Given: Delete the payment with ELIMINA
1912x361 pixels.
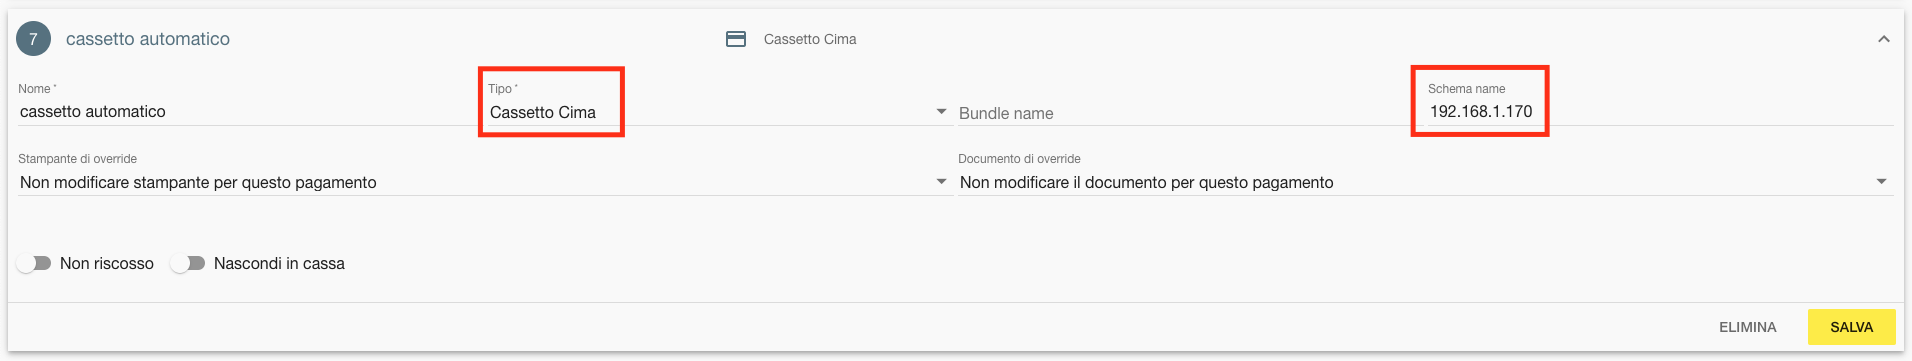Looking at the screenshot, I should [x=1748, y=327].
